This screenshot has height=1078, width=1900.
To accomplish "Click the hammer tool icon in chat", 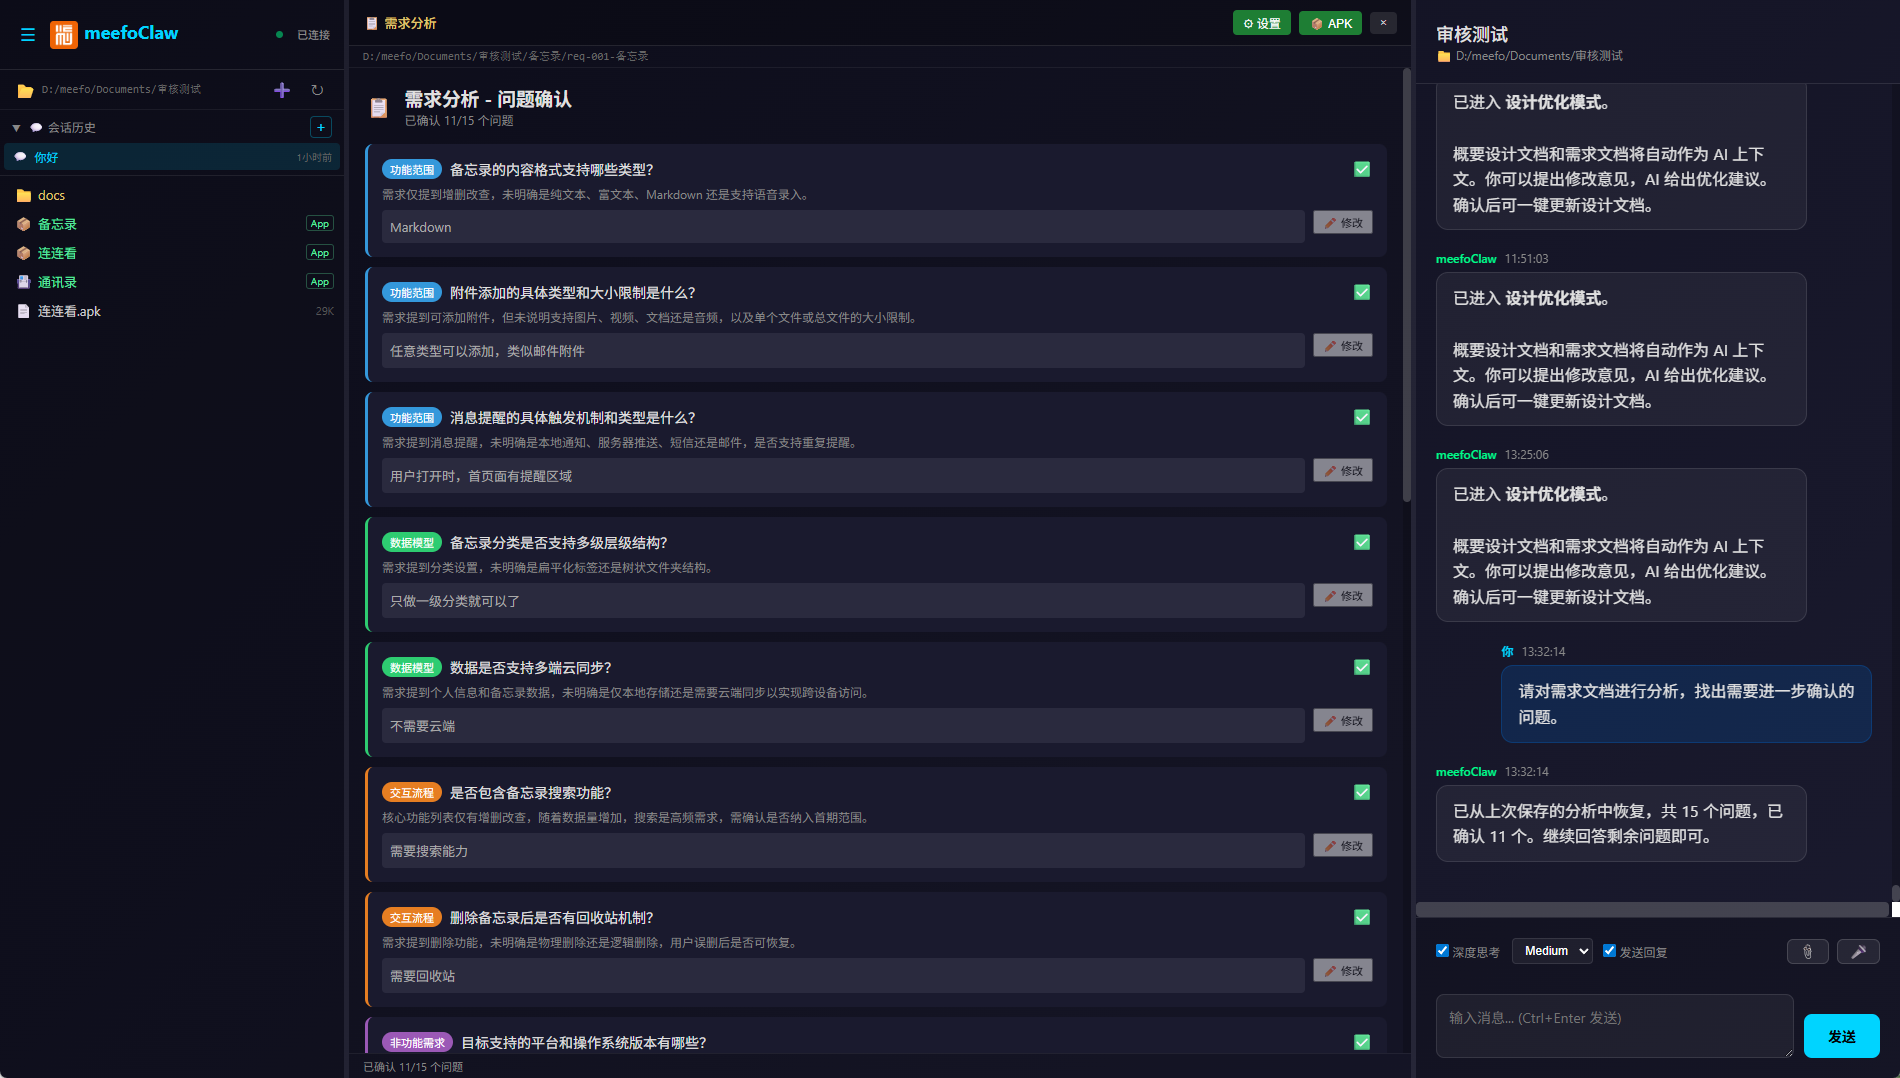I will pyautogui.click(x=1859, y=952).
